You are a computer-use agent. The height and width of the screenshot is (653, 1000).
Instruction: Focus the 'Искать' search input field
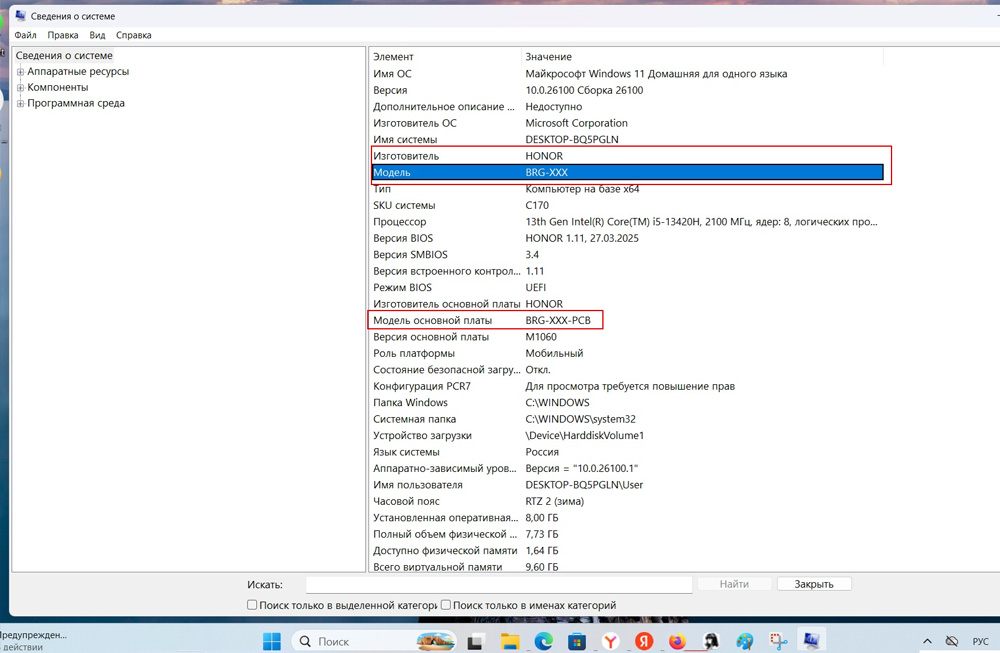point(499,585)
